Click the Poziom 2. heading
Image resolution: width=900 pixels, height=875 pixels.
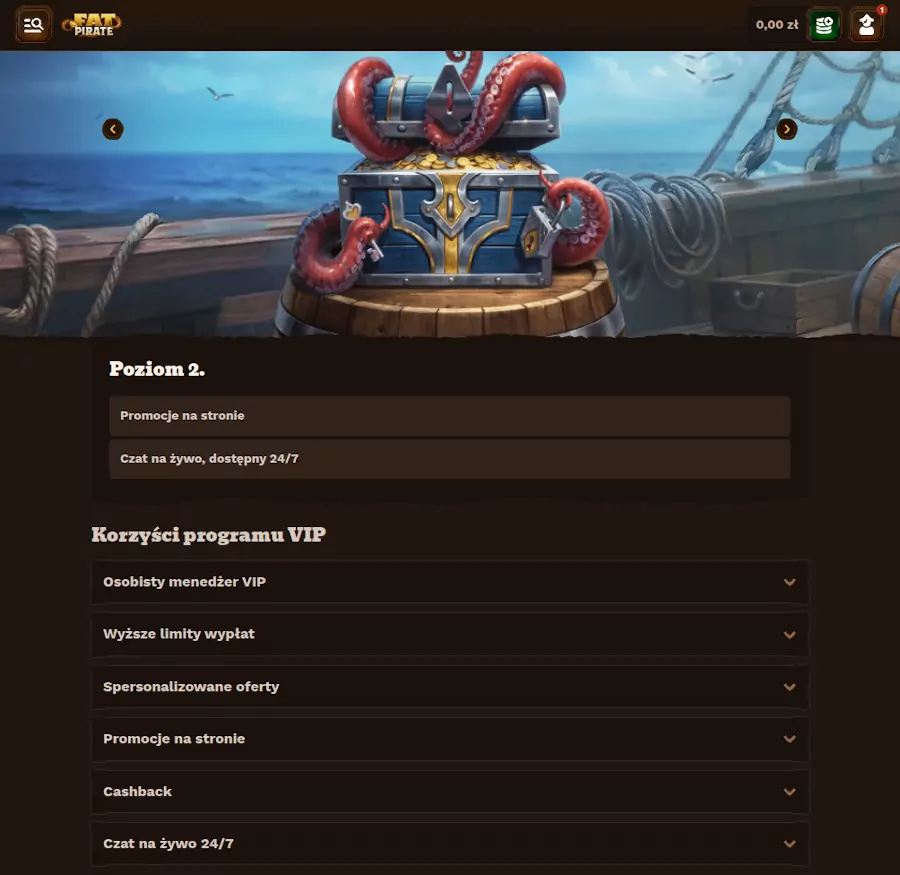coord(157,369)
